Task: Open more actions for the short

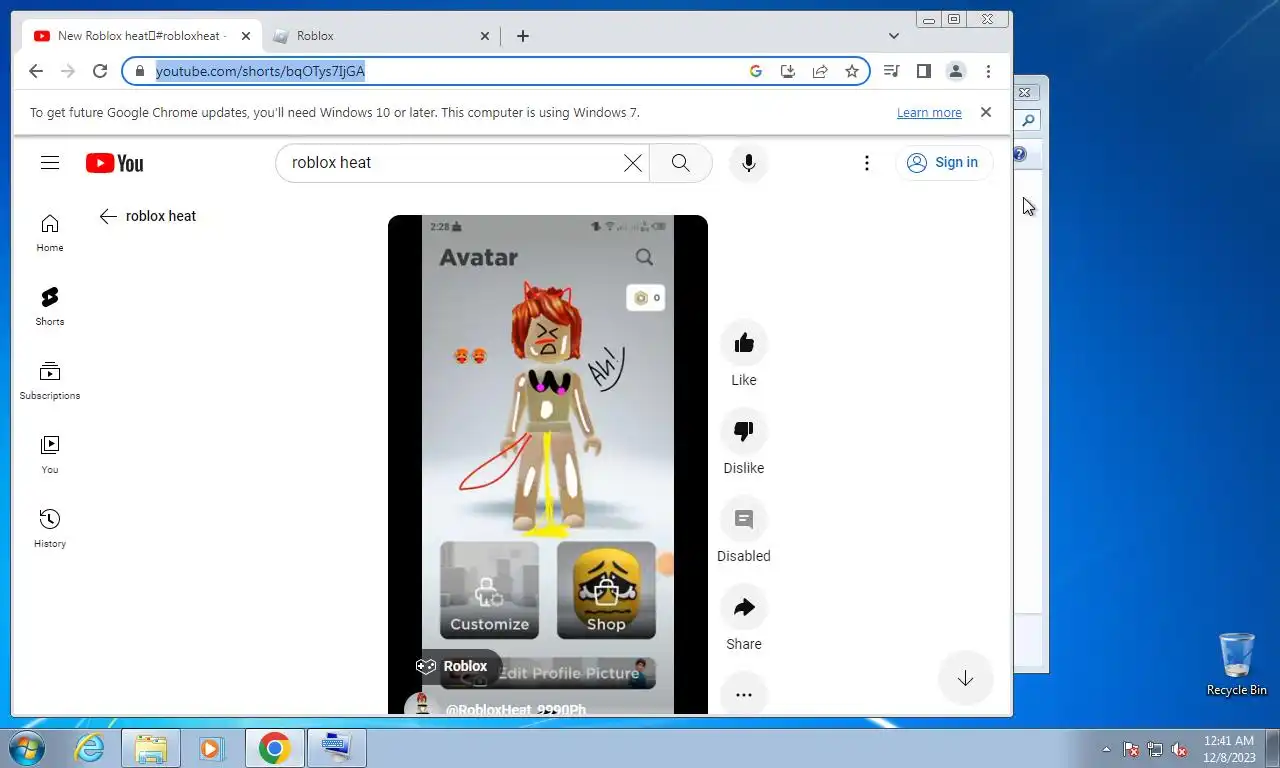Action: click(x=744, y=695)
